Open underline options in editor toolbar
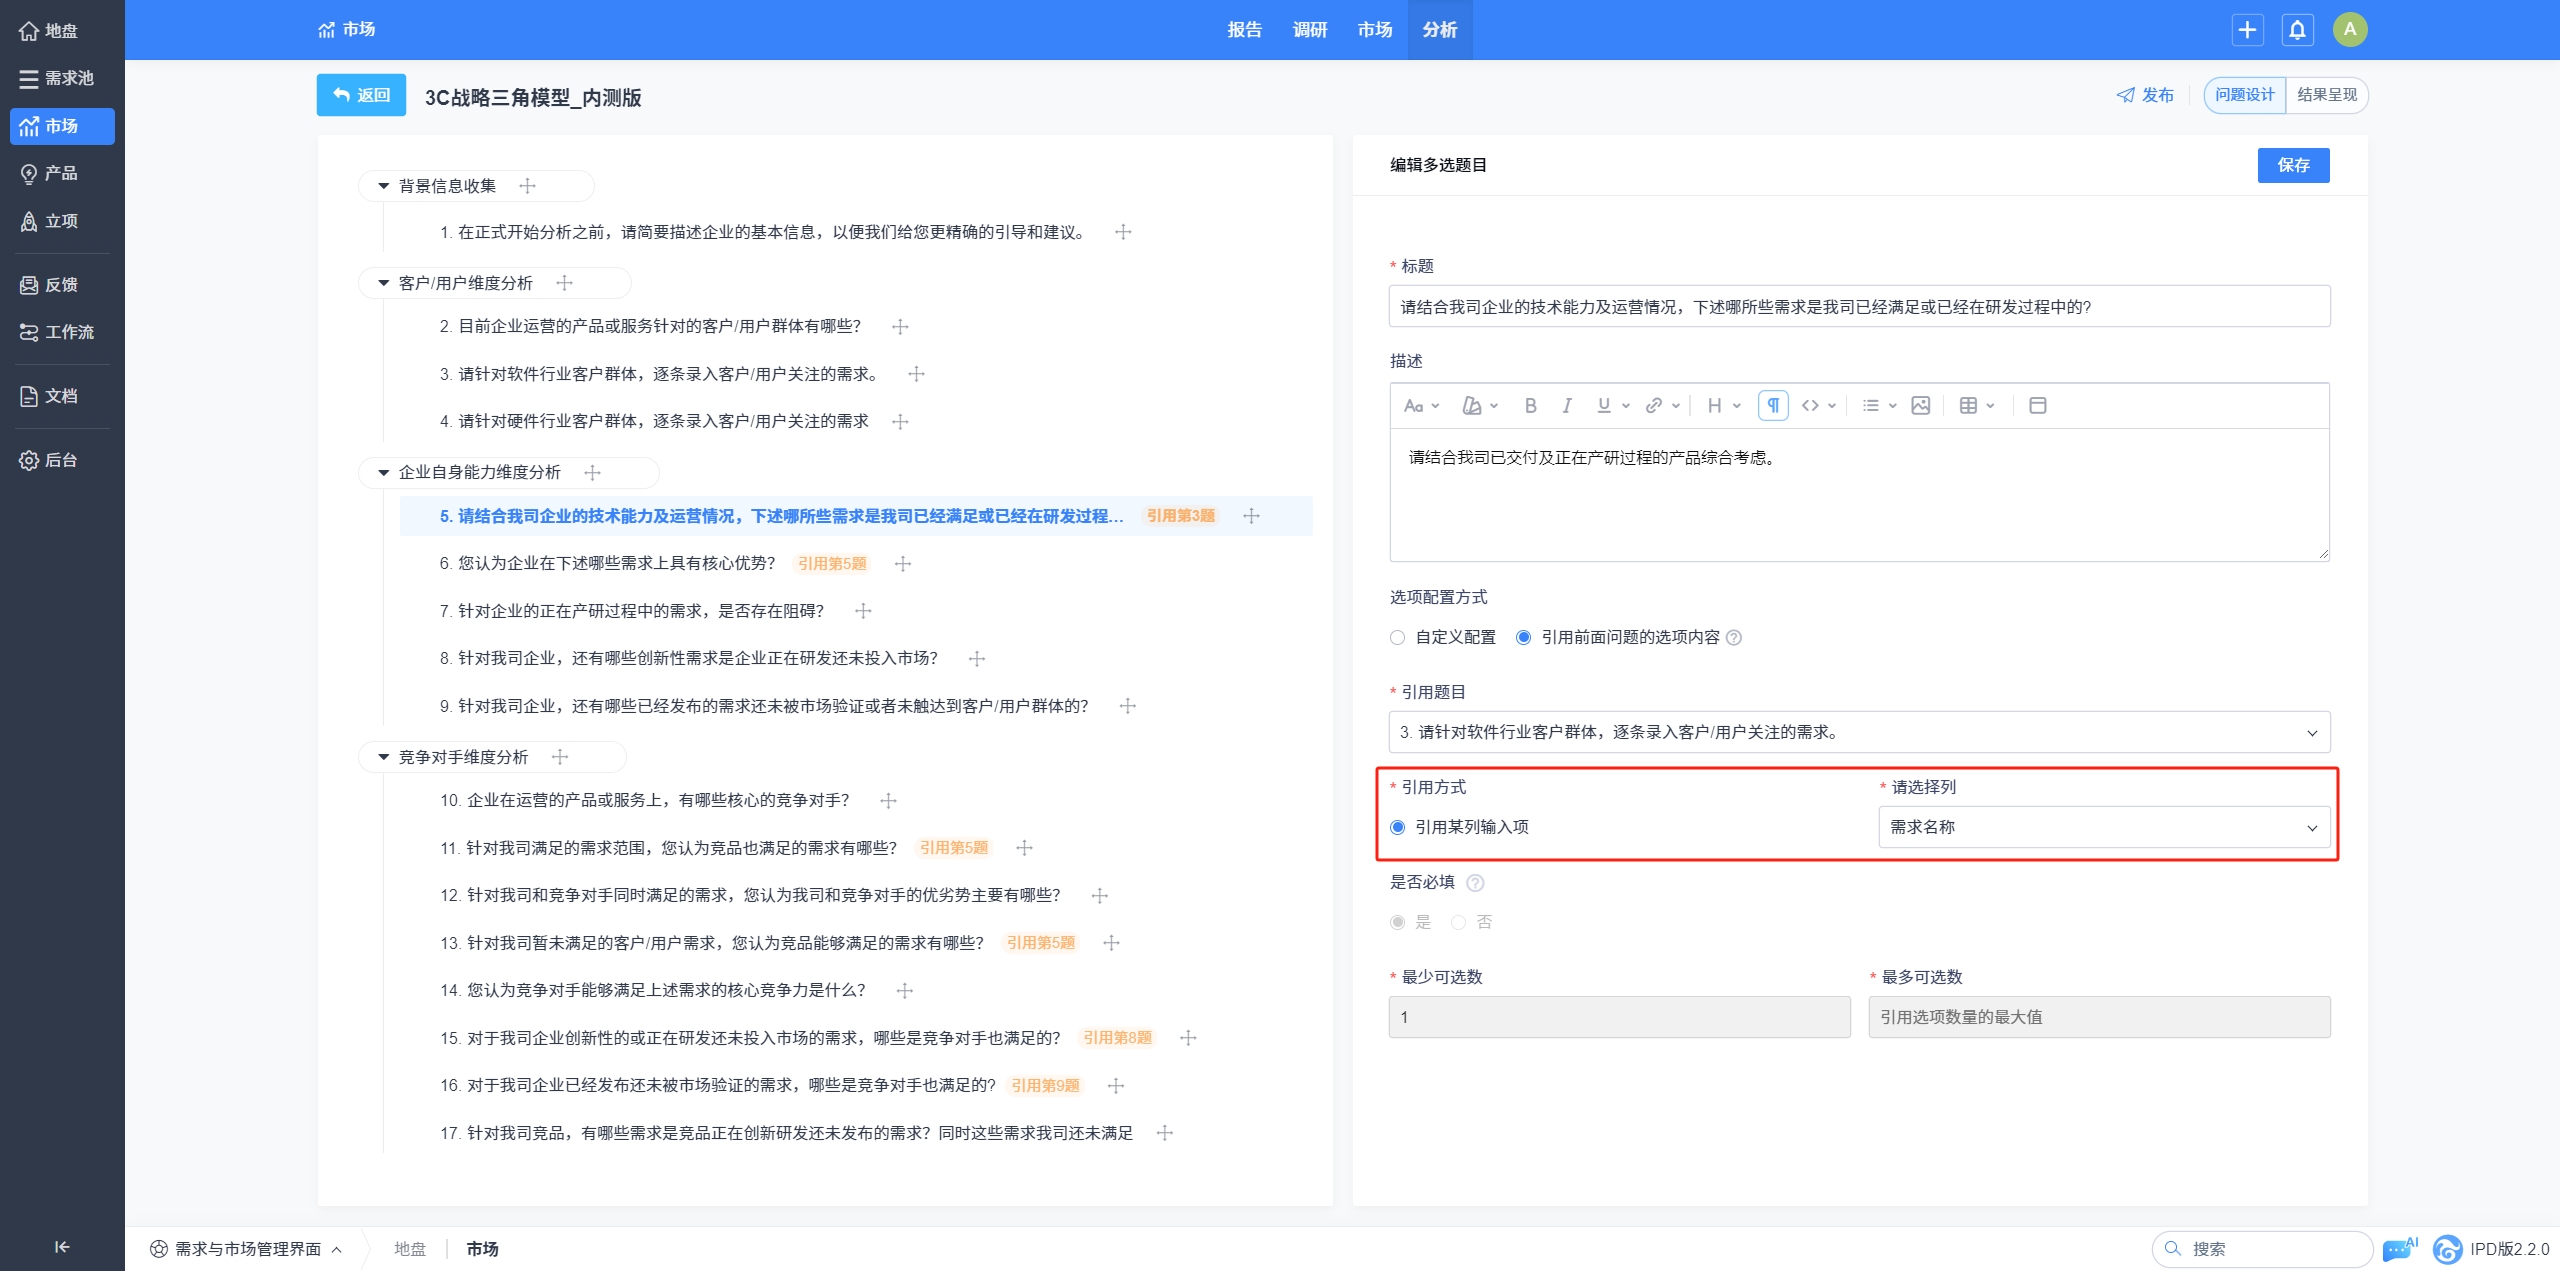Image resolution: width=2560 pixels, height=1271 pixels. pyautogui.click(x=1613, y=405)
